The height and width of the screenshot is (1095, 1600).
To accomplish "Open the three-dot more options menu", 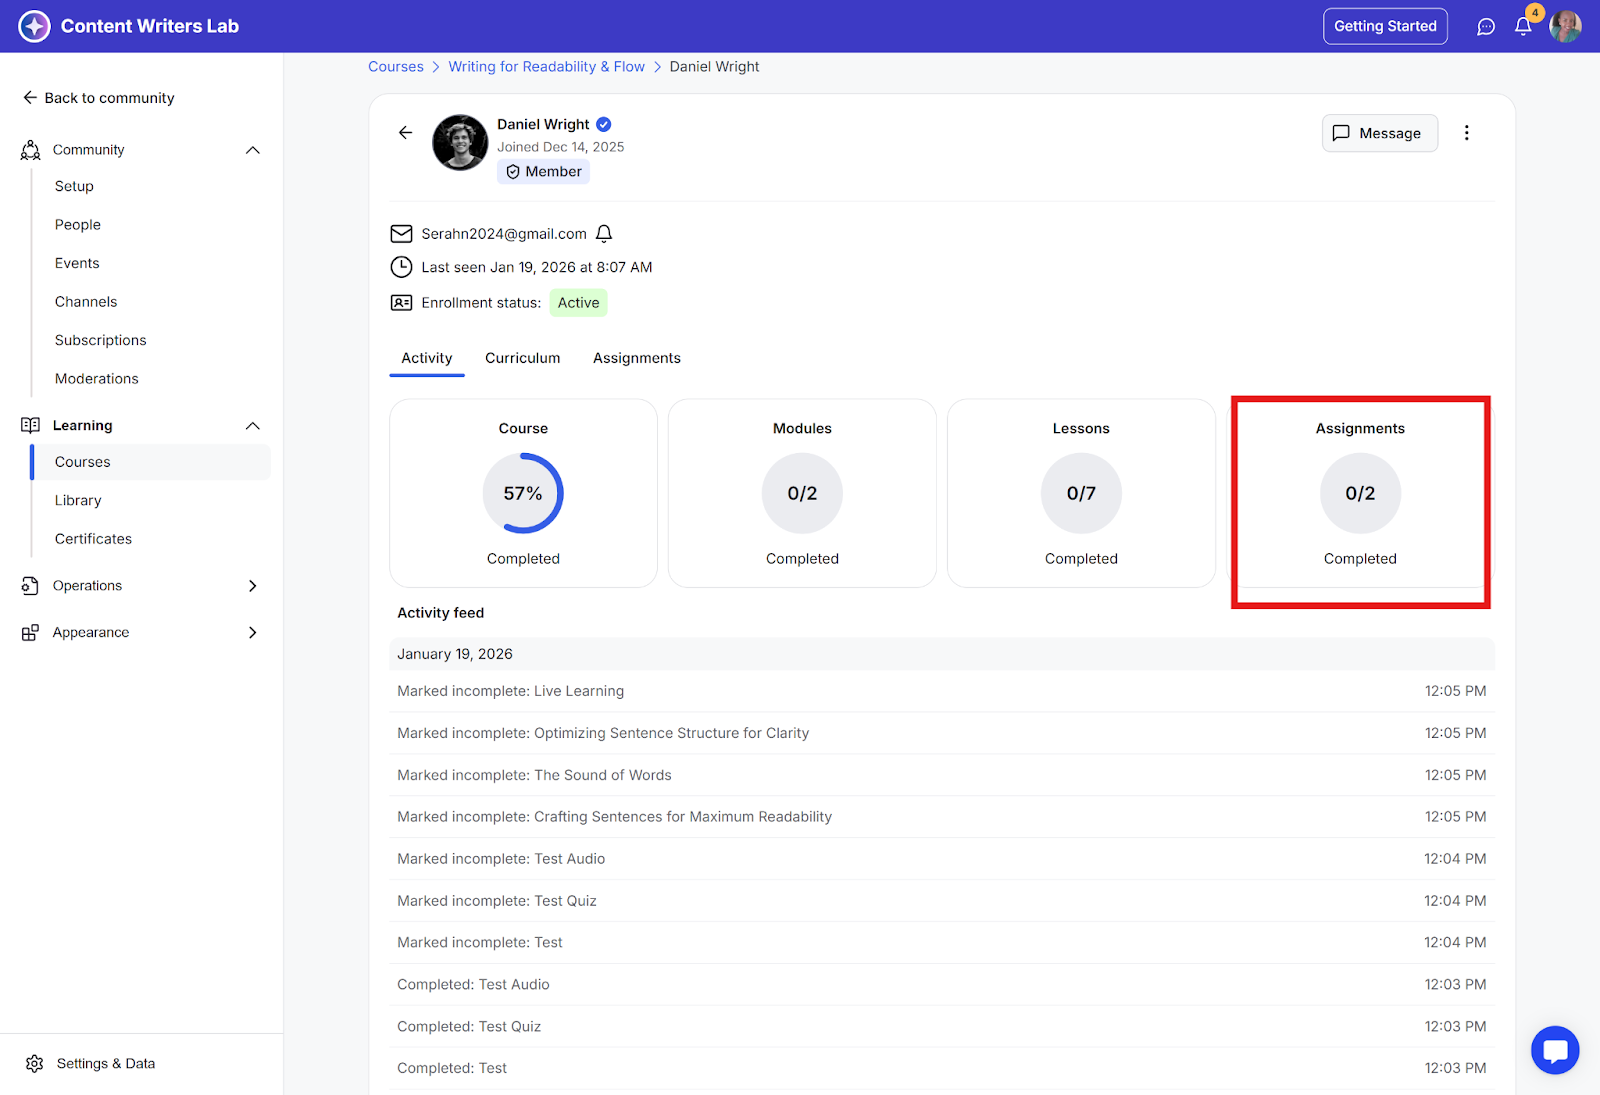I will pos(1466,133).
